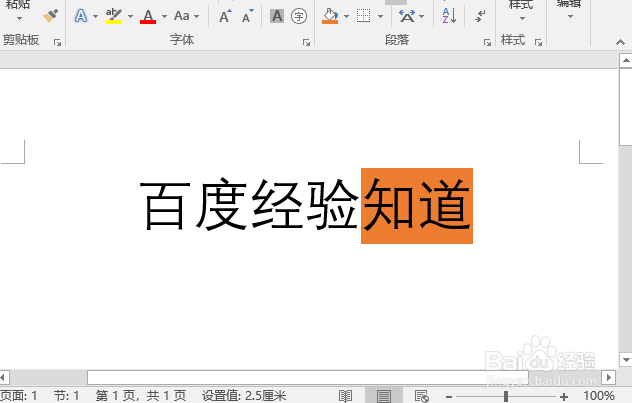Click the text 百度经验 in document
Screen dimensions: 632x403
pos(249,204)
